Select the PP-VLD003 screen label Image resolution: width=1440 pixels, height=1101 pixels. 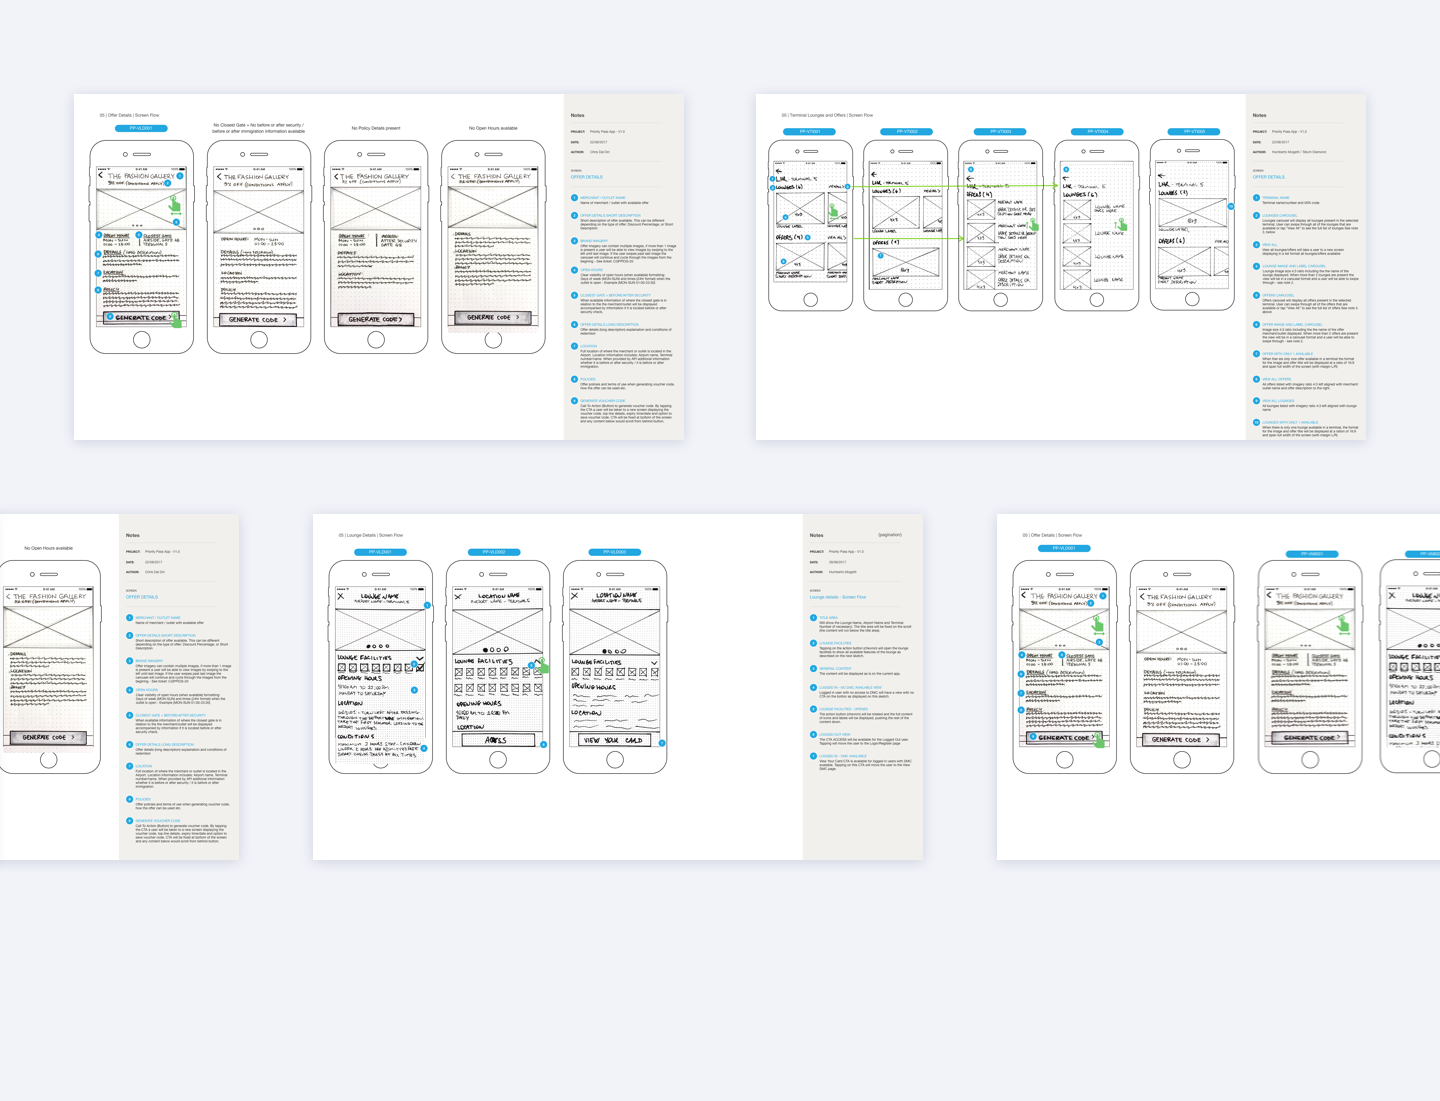(x=615, y=551)
